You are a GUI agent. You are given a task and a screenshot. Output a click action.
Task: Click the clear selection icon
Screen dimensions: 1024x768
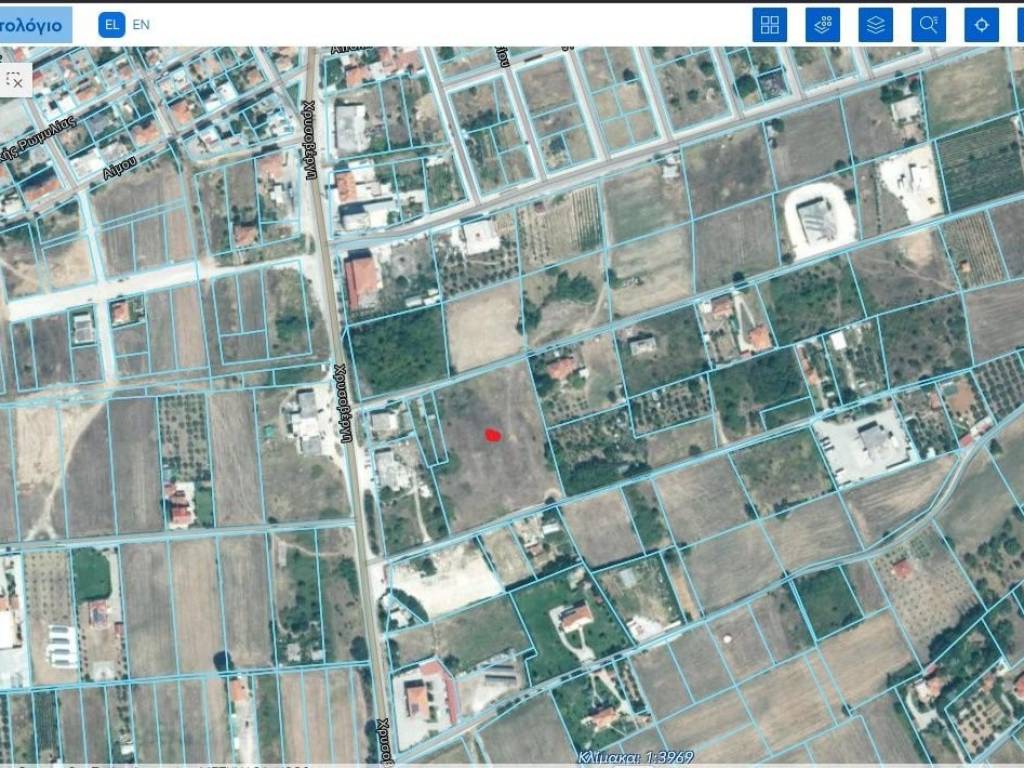point(15,78)
